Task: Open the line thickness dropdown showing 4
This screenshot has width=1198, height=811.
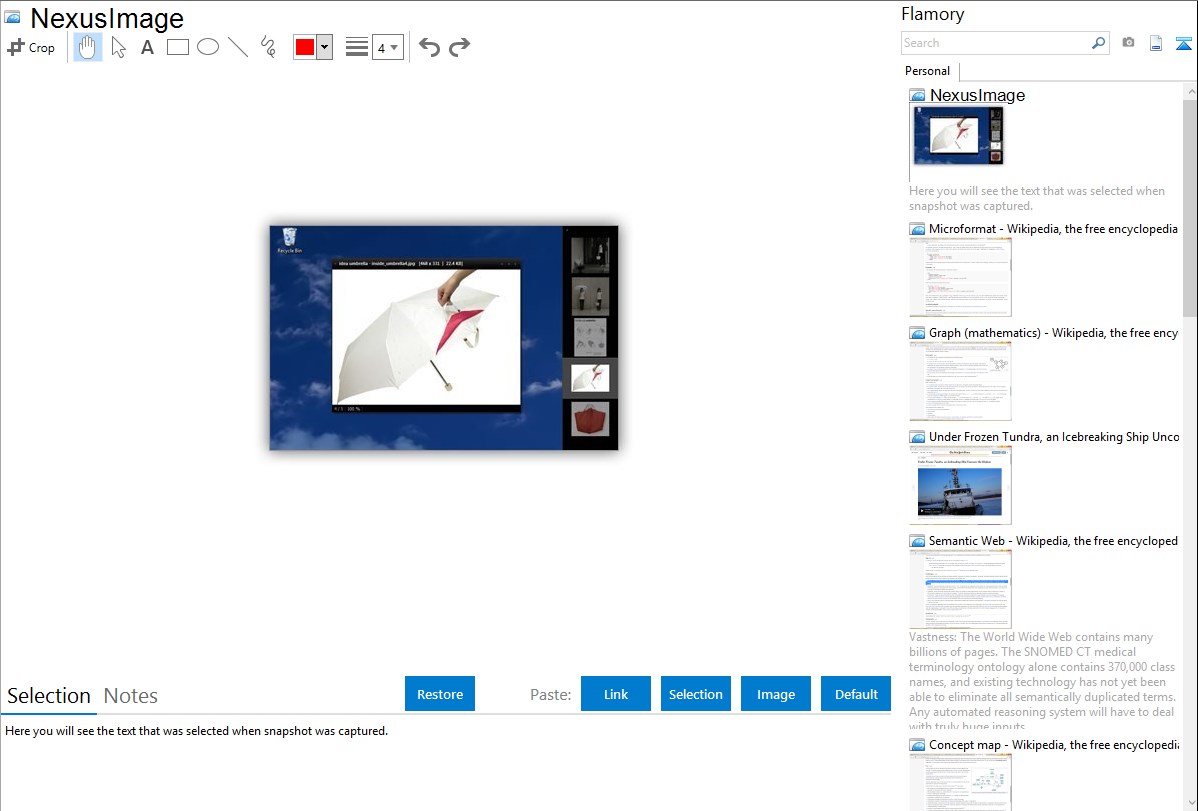Action: (x=387, y=47)
